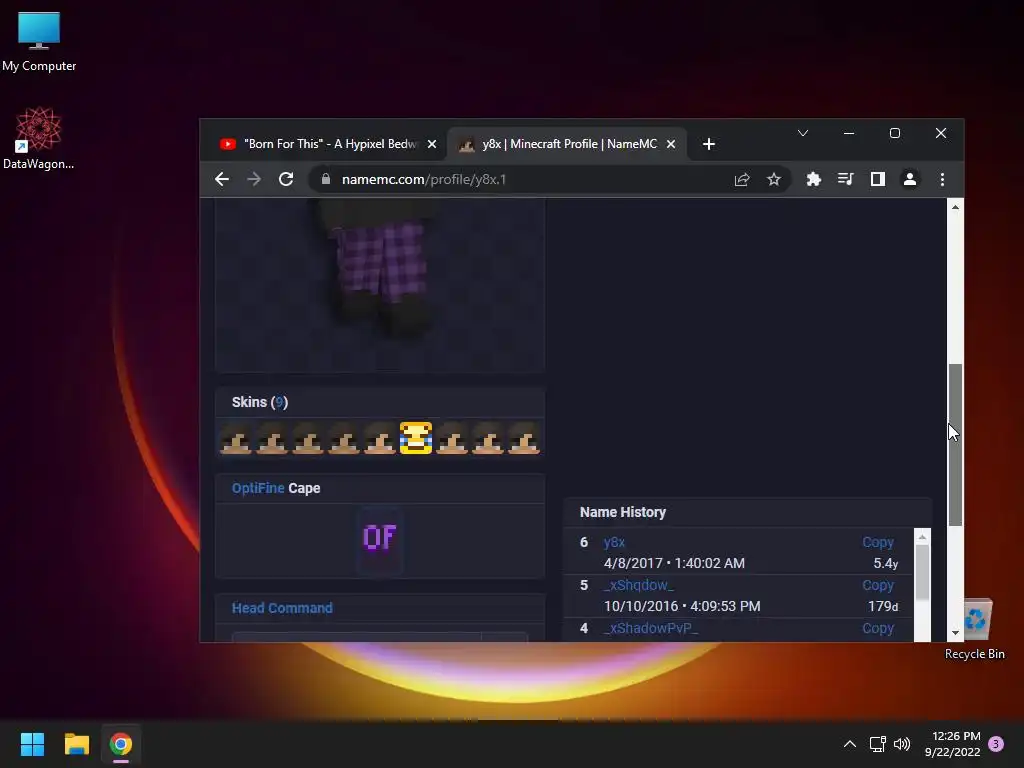Viewport: 1024px width, 768px height.
Task: Click the site lock icon in address bar
Action: coord(326,179)
